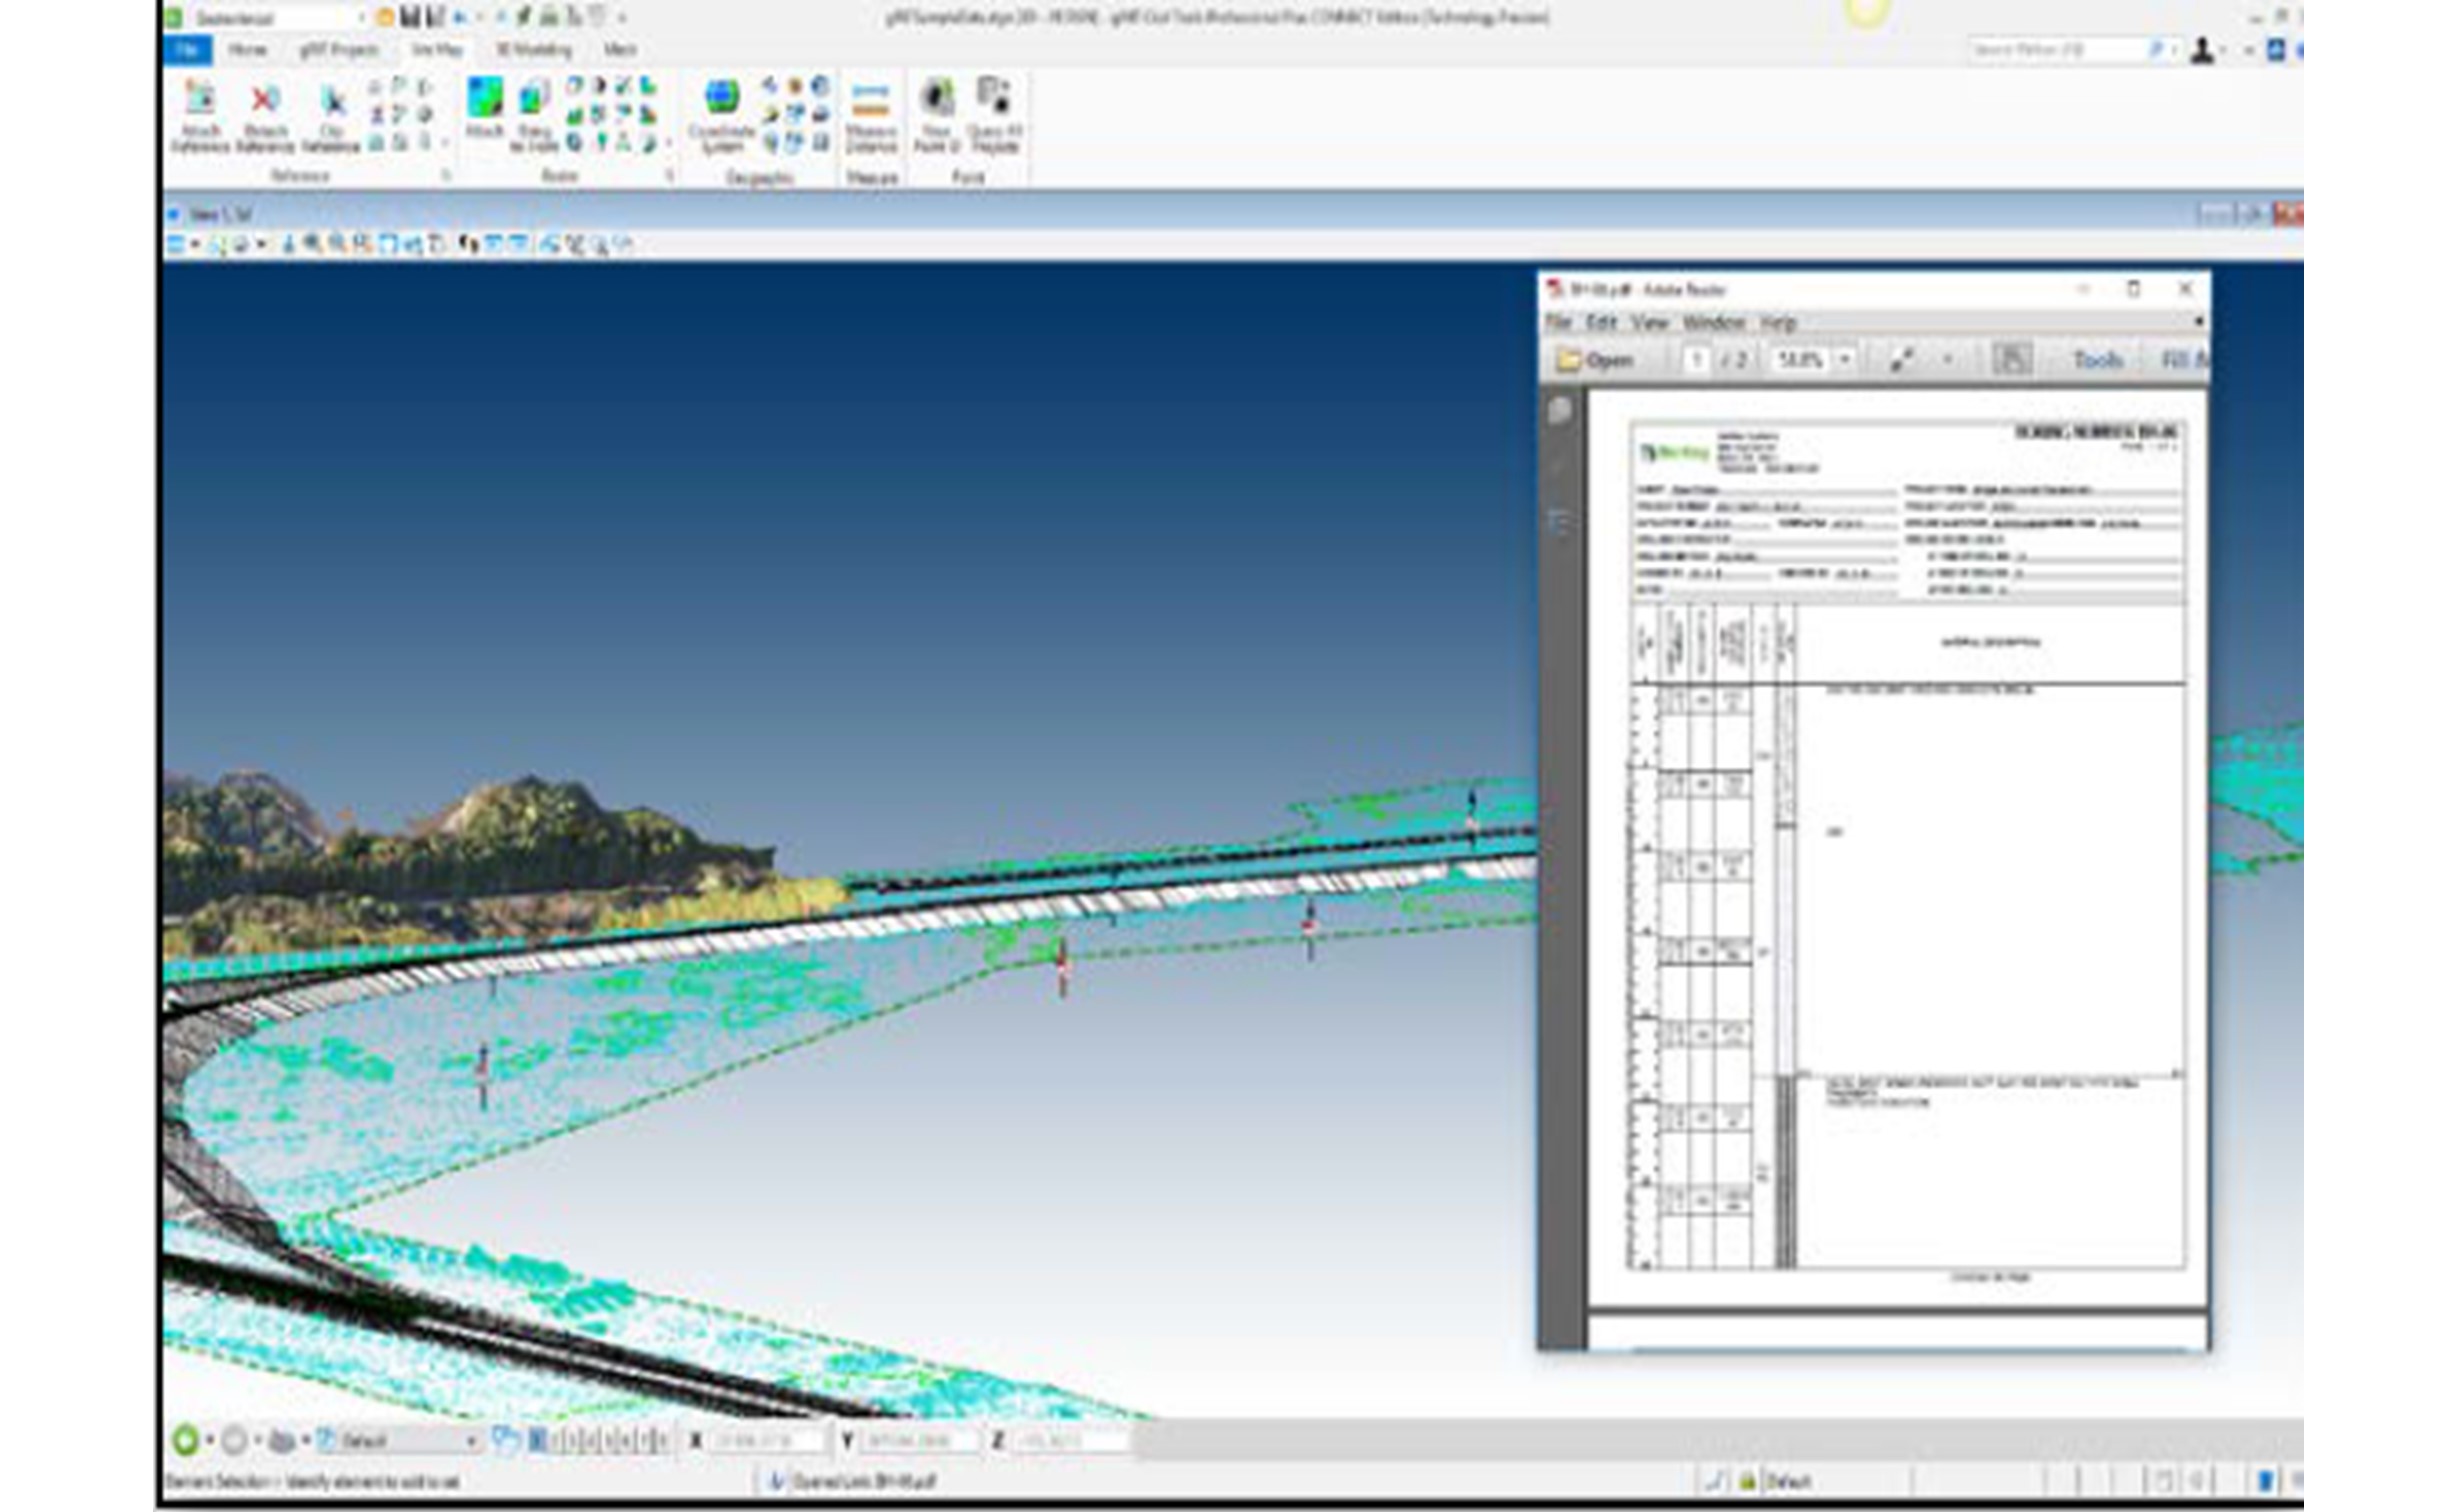
Task: Switch to the gINT Projects ribbon tab
Action: pos(339,49)
